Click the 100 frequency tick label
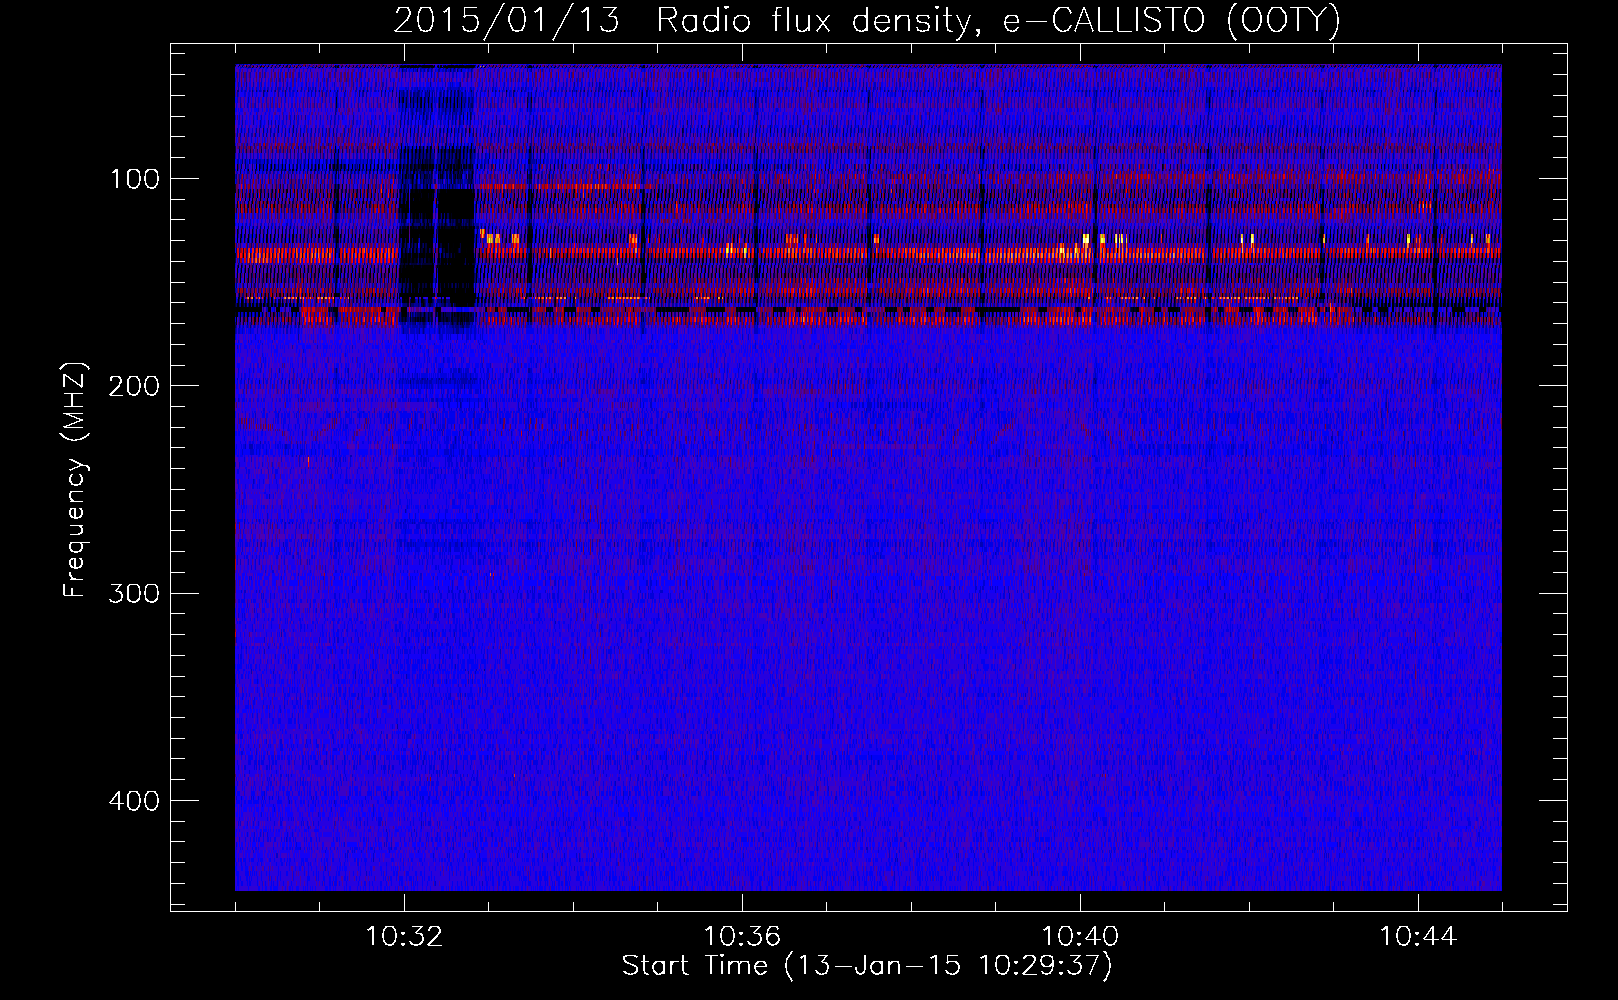Image resolution: width=1618 pixels, height=1000 pixels. point(136,179)
